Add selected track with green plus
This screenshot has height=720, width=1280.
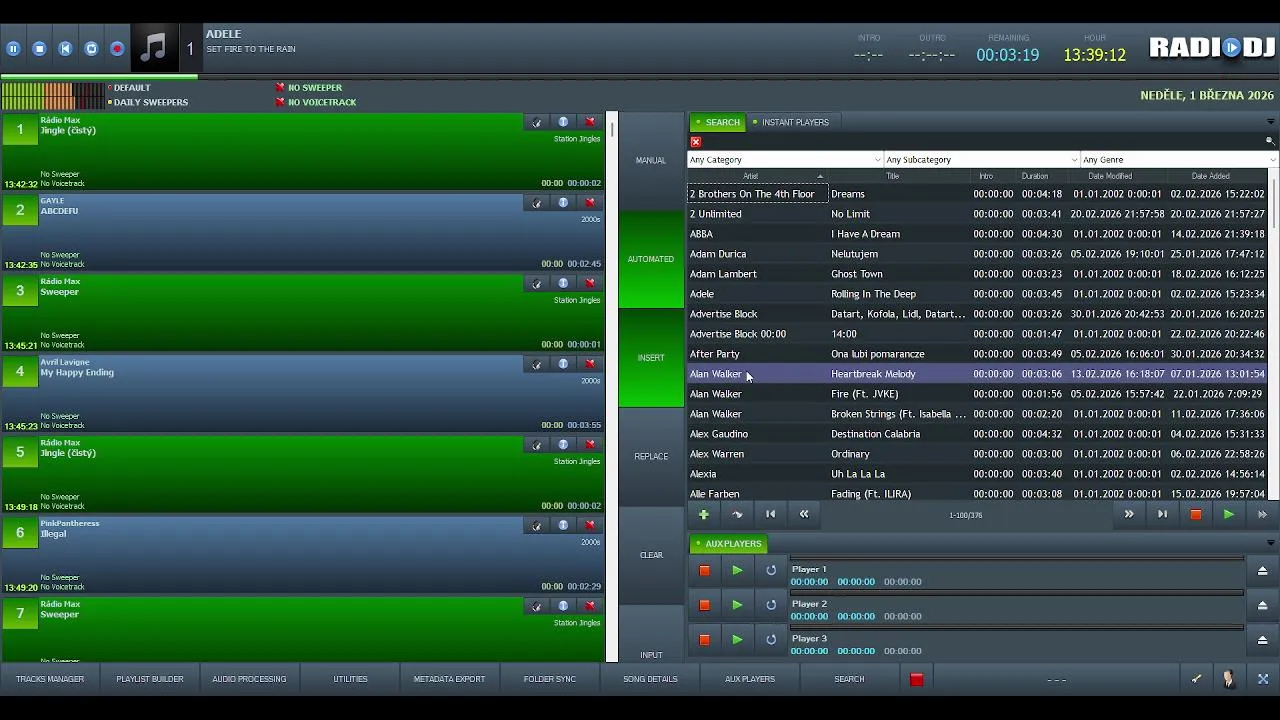point(704,514)
